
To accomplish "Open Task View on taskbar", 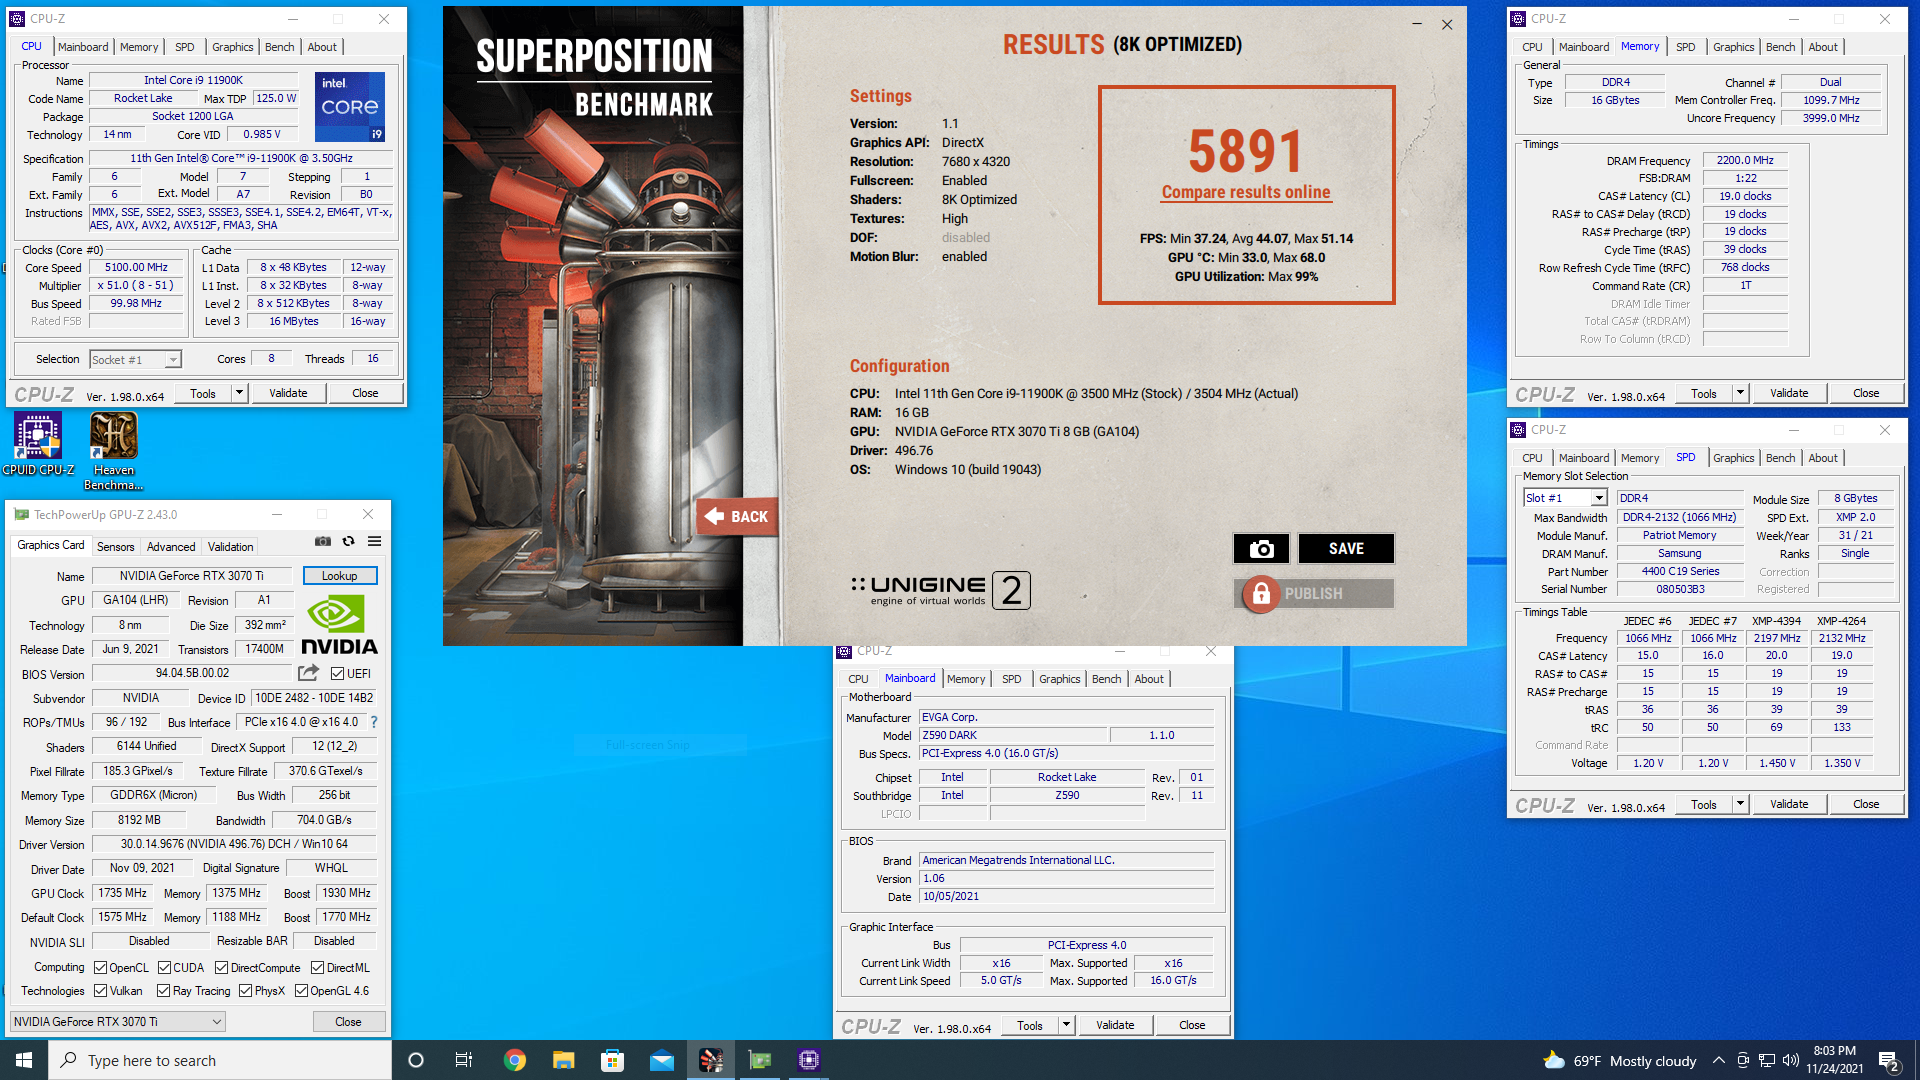I will tap(464, 1060).
